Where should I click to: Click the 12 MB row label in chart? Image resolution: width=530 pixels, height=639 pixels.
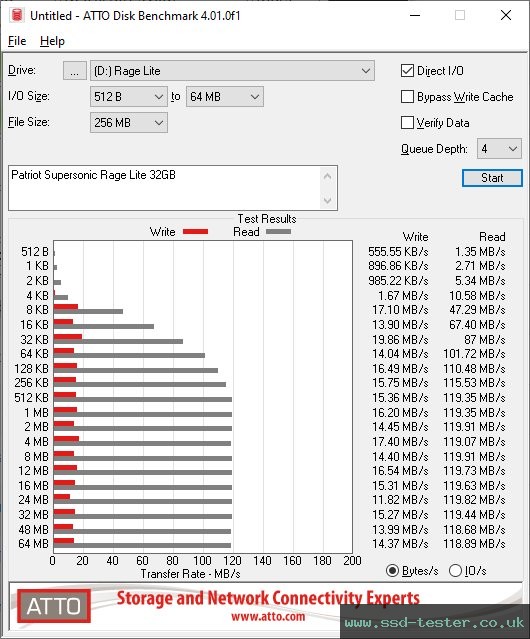[x=33, y=471]
